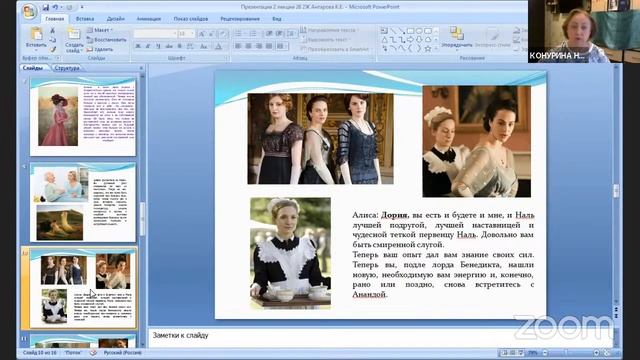Open the Дизайн ribbon tab
640x360 pixels.
(x=116, y=19)
